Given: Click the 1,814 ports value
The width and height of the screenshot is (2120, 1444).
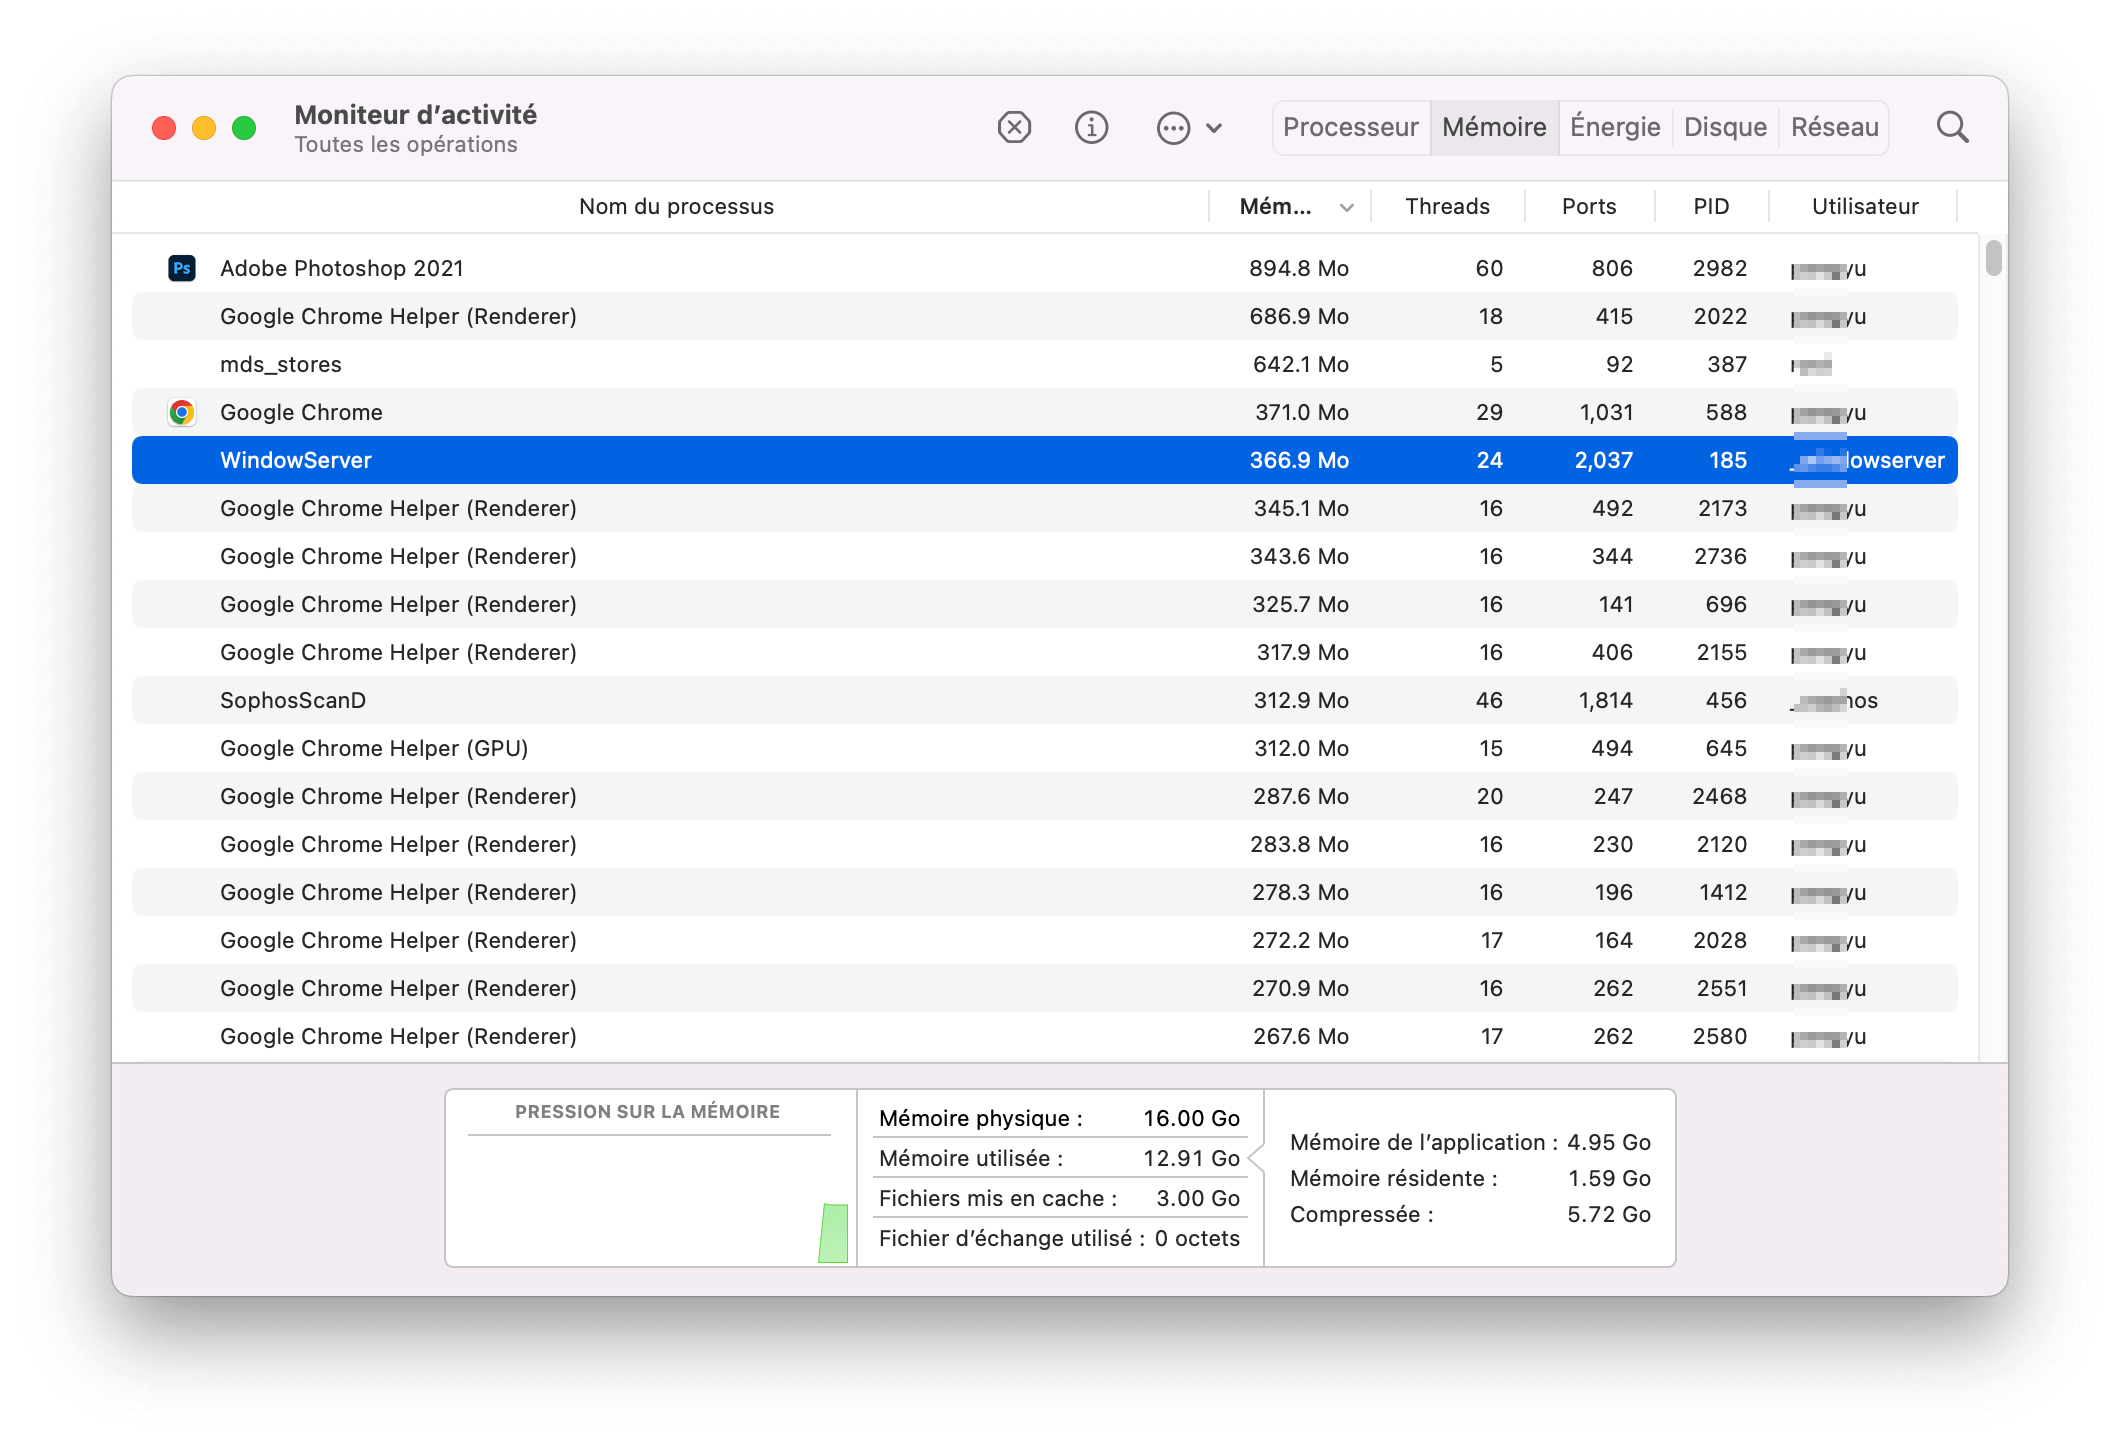Looking at the screenshot, I should tap(1605, 700).
